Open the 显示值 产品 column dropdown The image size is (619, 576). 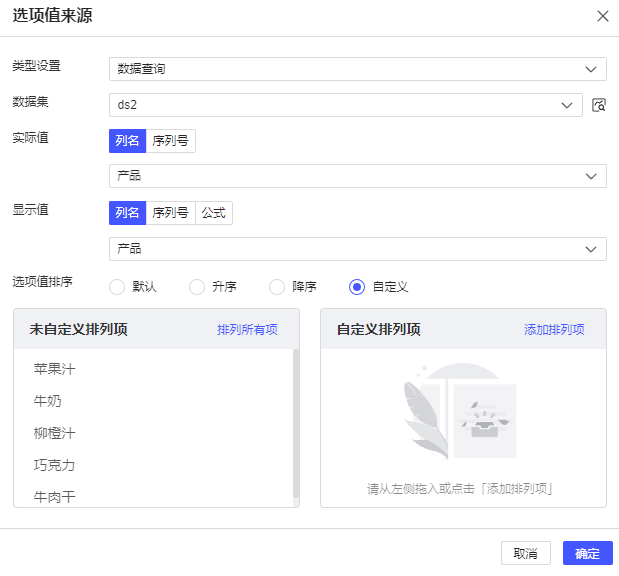coord(357,249)
